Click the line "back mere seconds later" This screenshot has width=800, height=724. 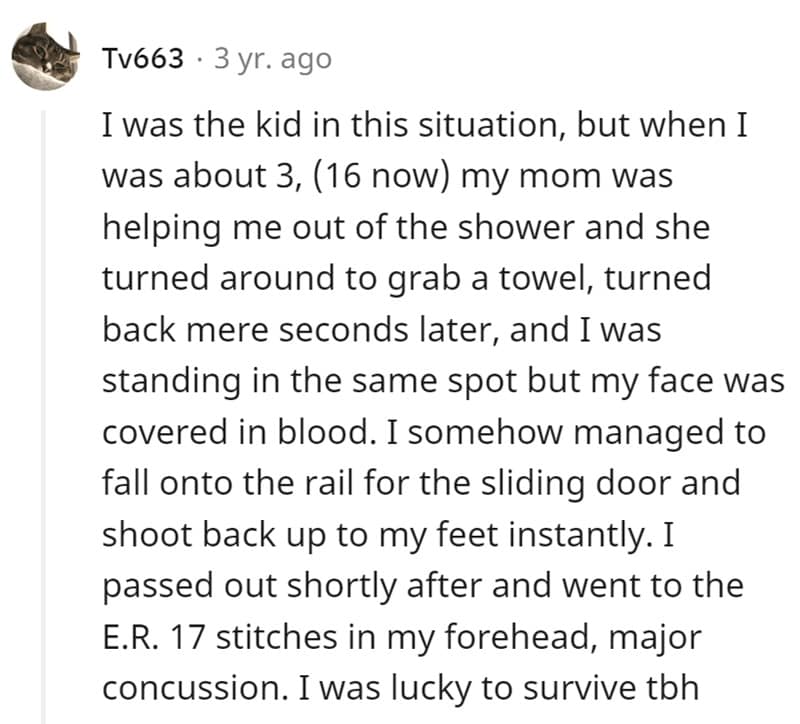381,330
